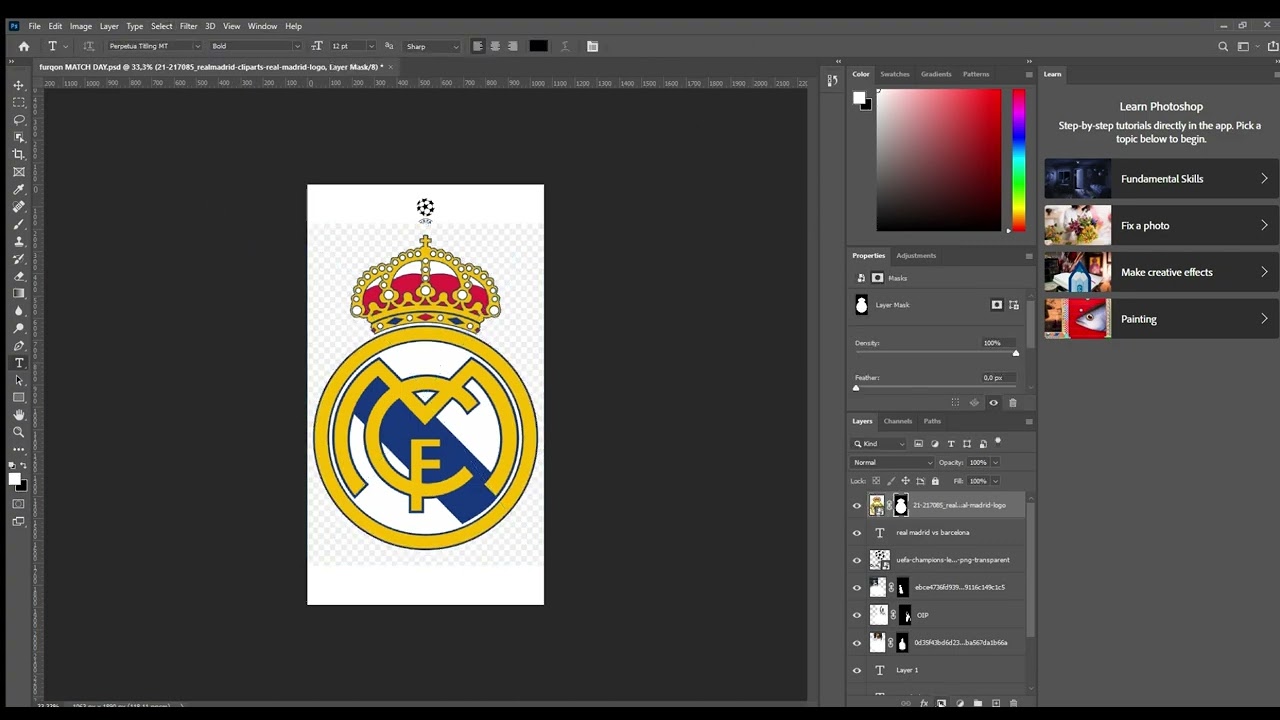The height and width of the screenshot is (720, 1280).
Task: Select the Move tool
Action: click(x=18, y=85)
